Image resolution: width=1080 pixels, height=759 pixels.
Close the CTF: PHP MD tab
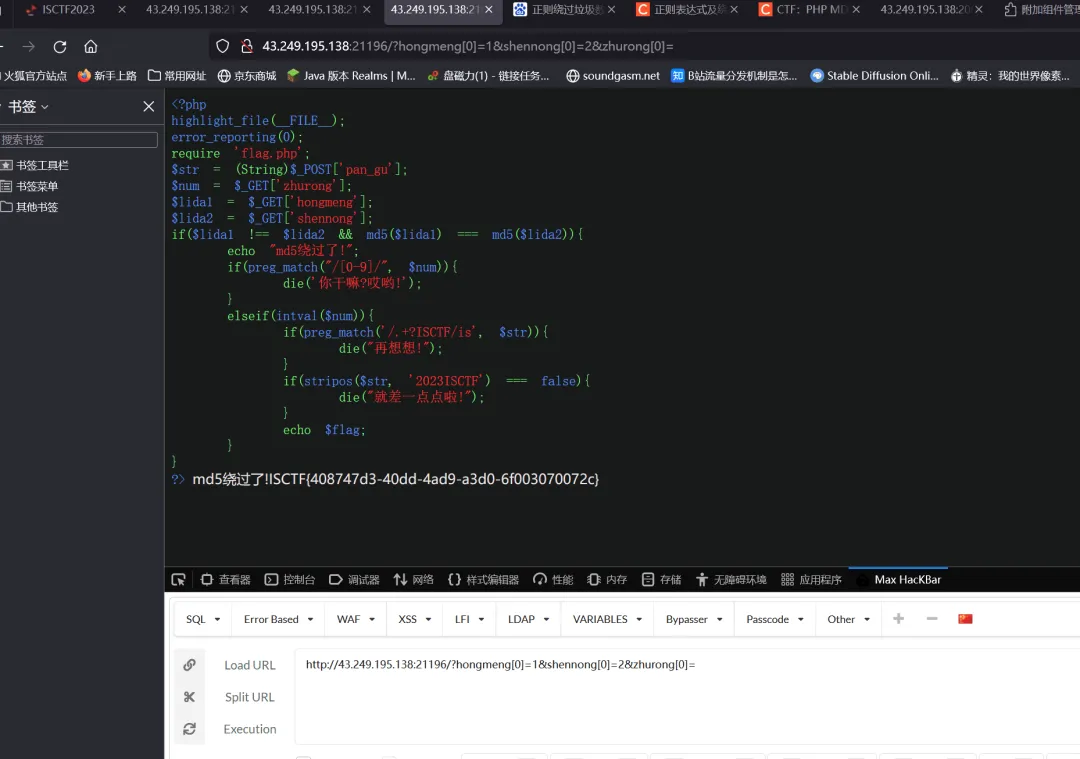(856, 10)
